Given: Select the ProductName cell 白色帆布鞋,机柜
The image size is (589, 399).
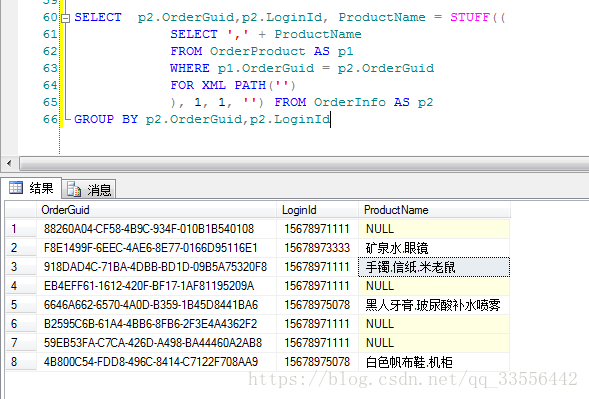Looking at the screenshot, I should click(x=434, y=362).
